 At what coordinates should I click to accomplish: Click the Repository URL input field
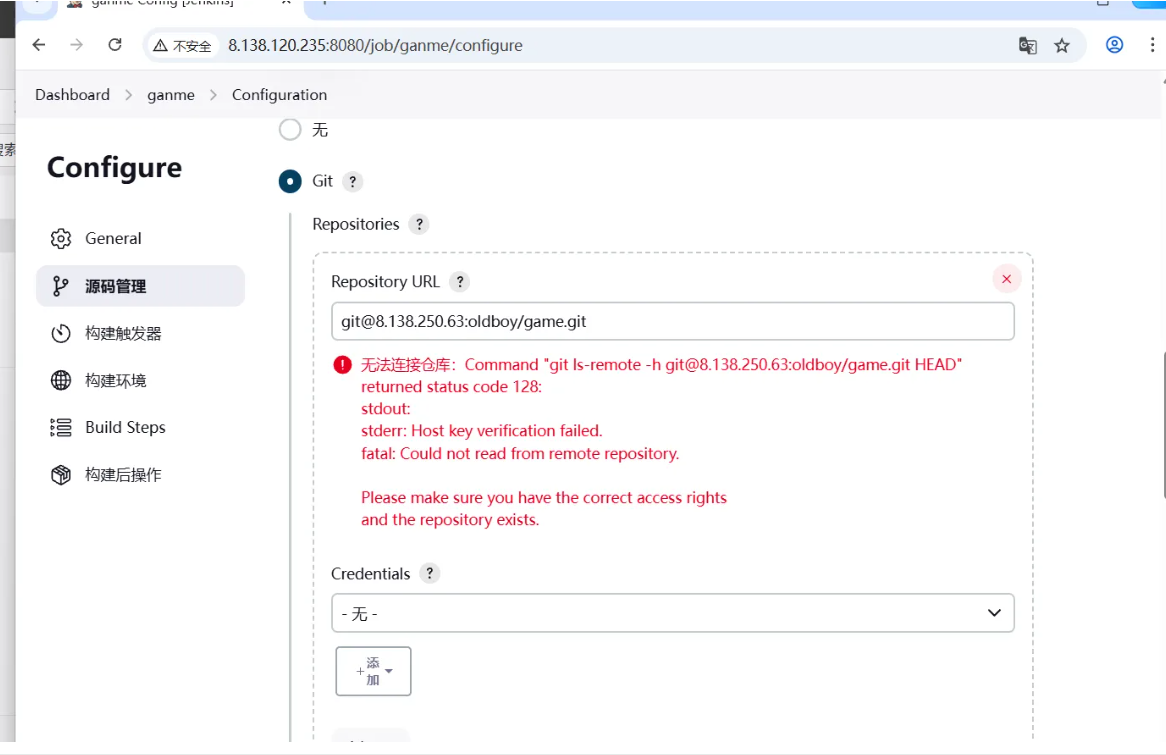point(672,321)
